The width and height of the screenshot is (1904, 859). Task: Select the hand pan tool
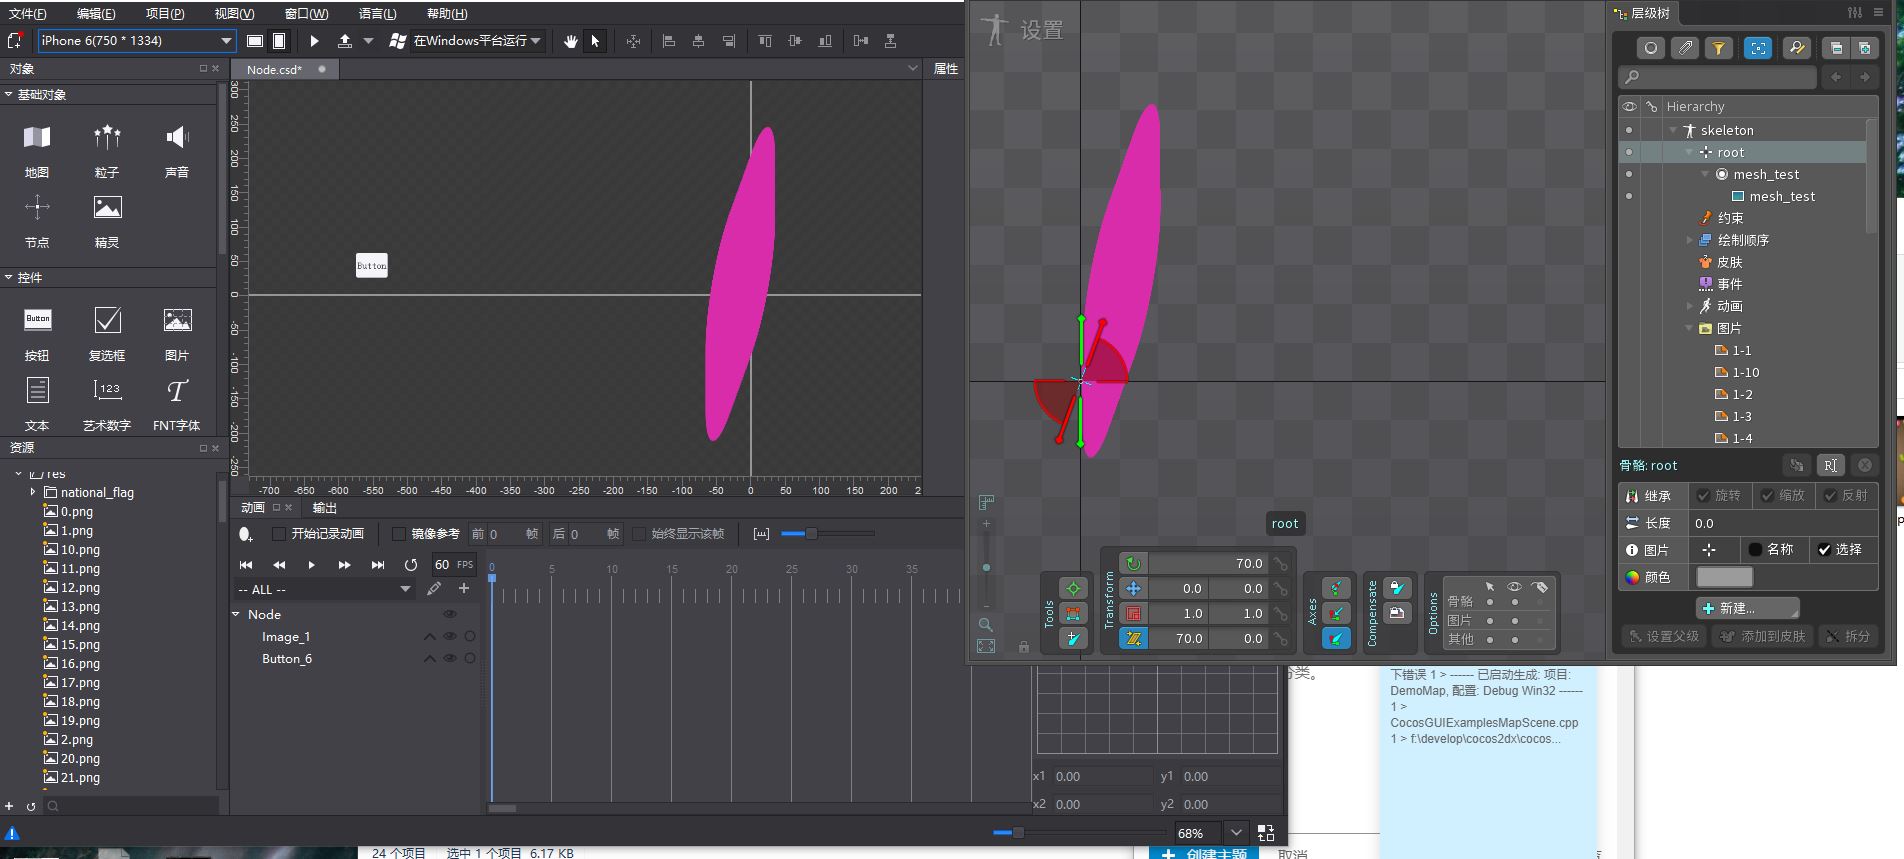[570, 41]
